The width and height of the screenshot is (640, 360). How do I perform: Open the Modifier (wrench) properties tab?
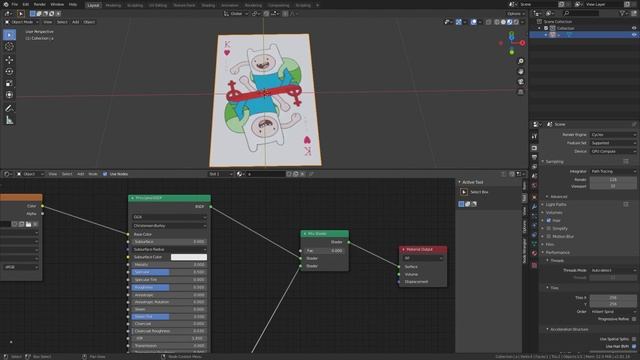coord(534,207)
